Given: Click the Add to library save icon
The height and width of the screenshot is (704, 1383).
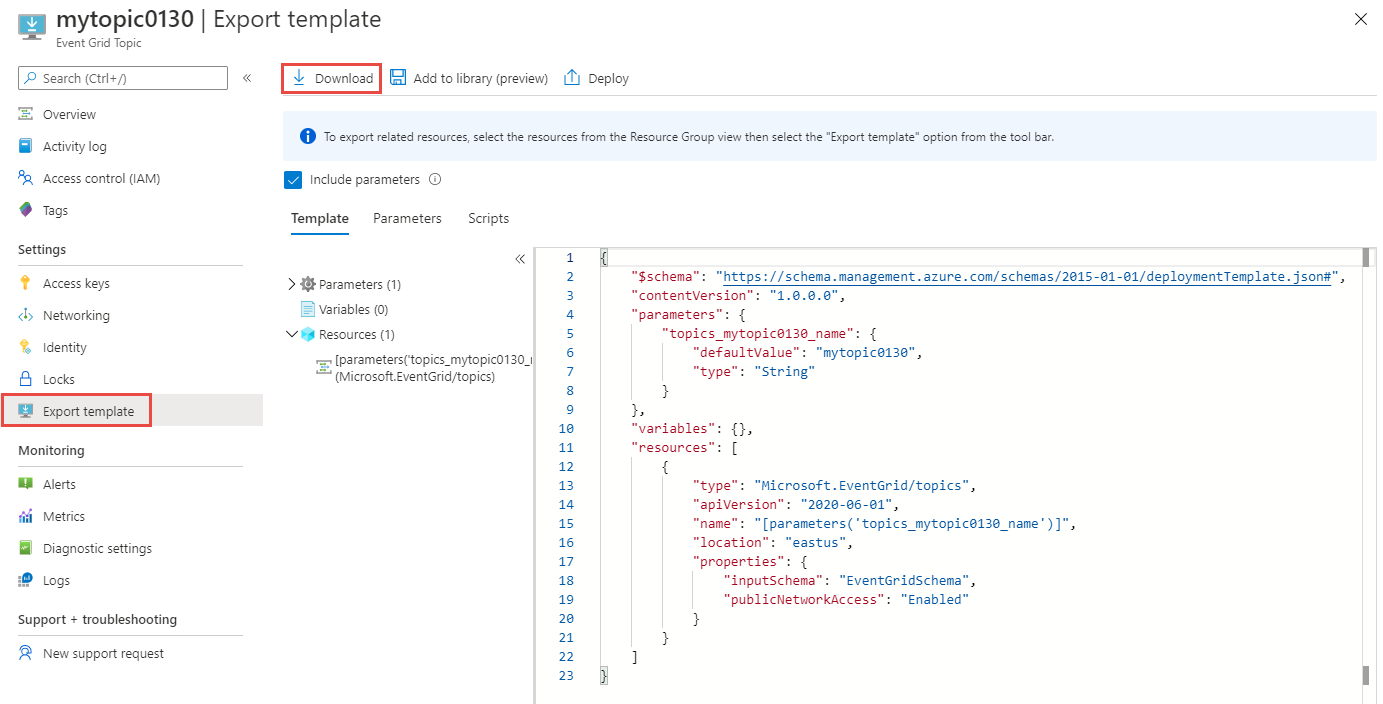Looking at the screenshot, I should (x=398, y=78).
